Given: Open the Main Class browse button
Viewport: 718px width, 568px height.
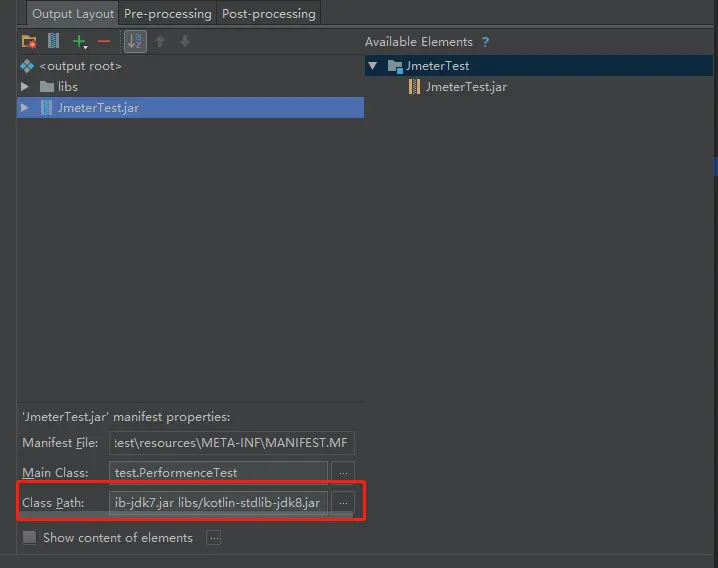Looking at the screenshot, I should point(343,472).
